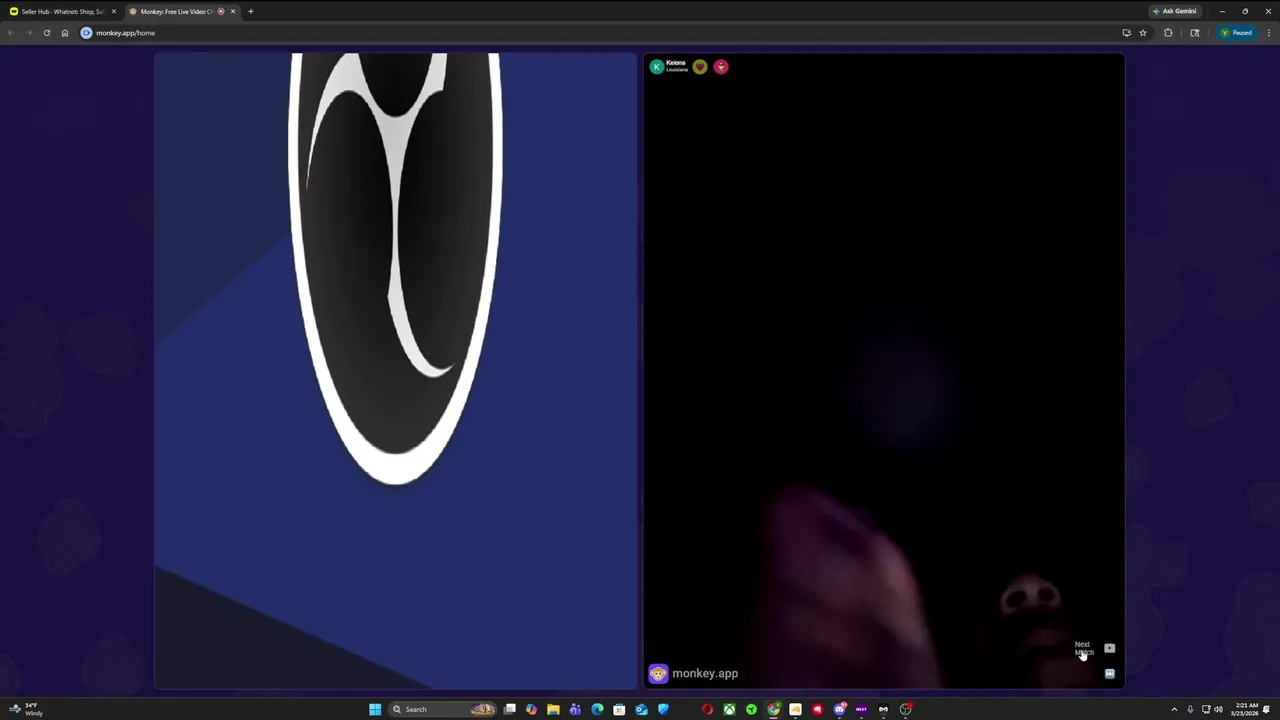The width and height of the screenshot is (1280, 720).
Task: Open the Windows Start menu
Action: 375,709
